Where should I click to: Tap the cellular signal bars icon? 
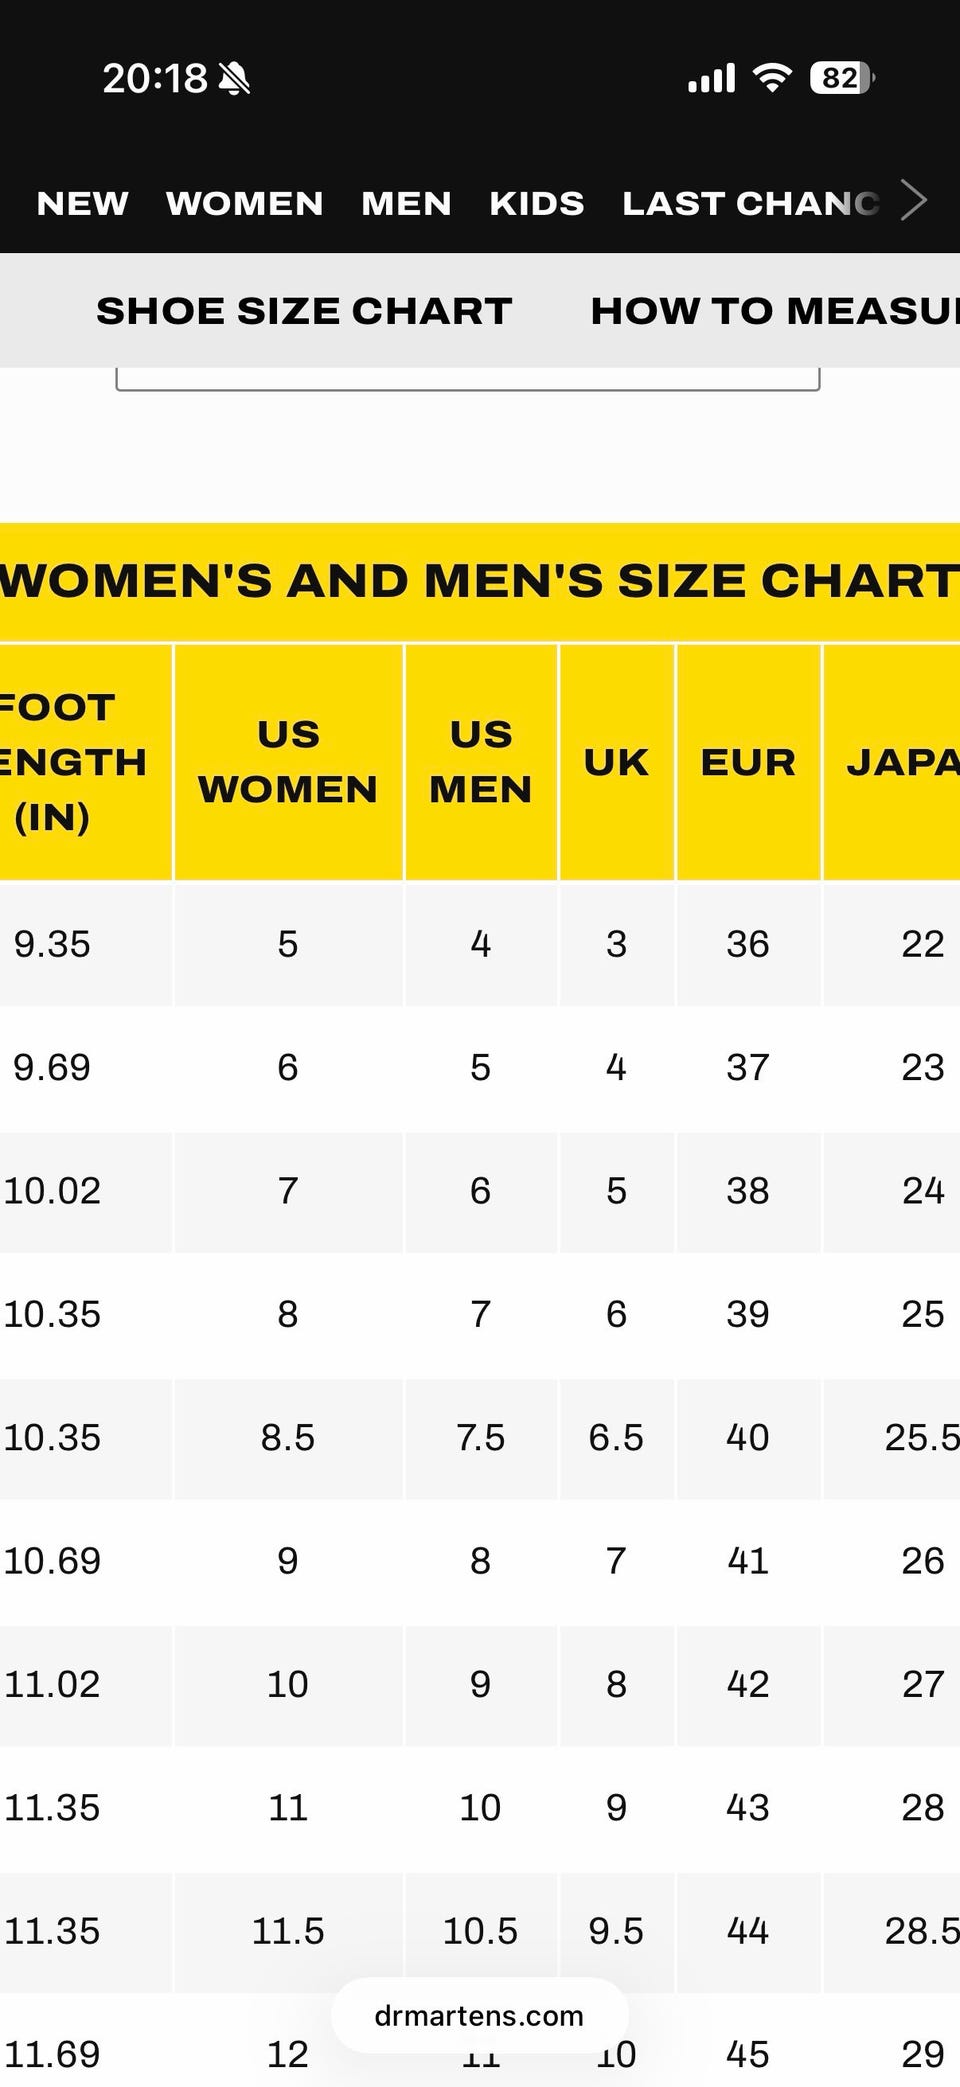[712, 78]
